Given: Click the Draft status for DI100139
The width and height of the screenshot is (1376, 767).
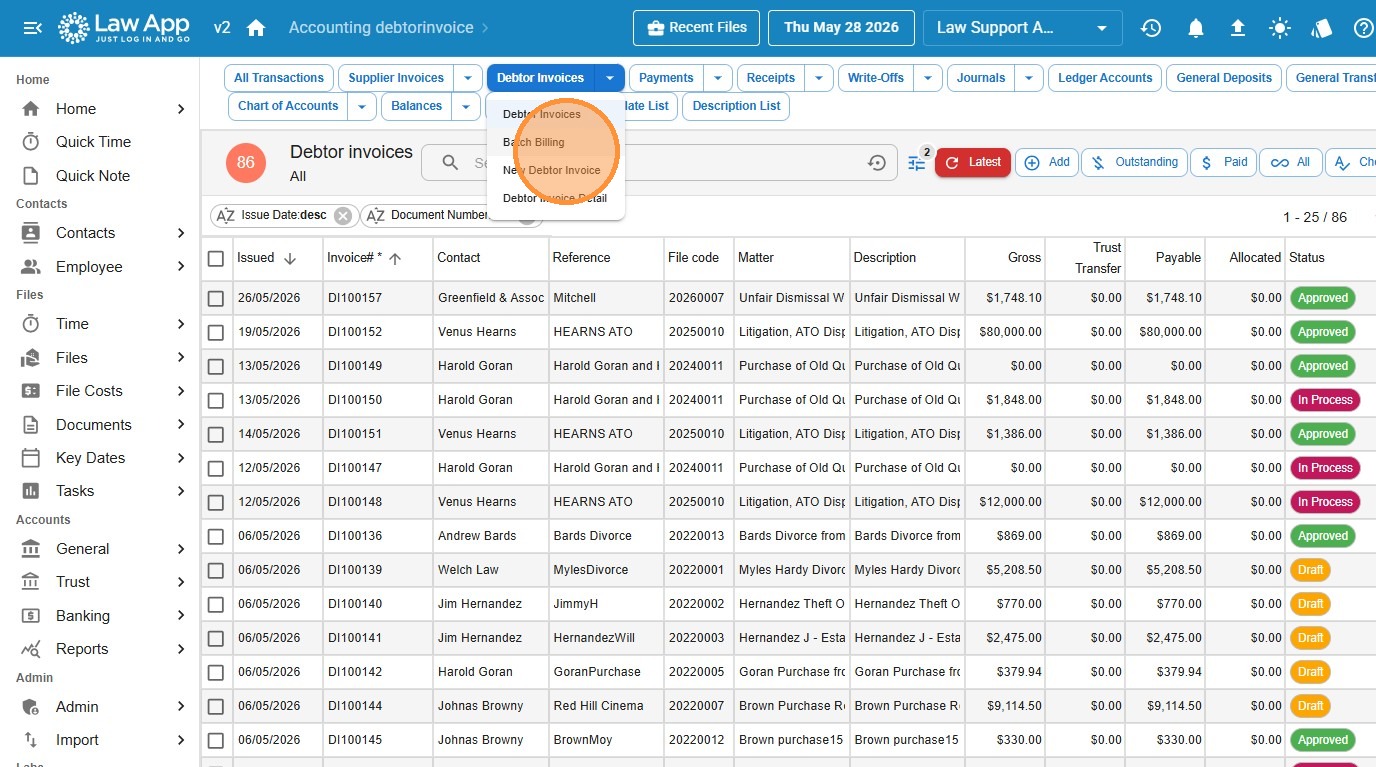Looking at the screenshot, I should (x=1311, y=570).
